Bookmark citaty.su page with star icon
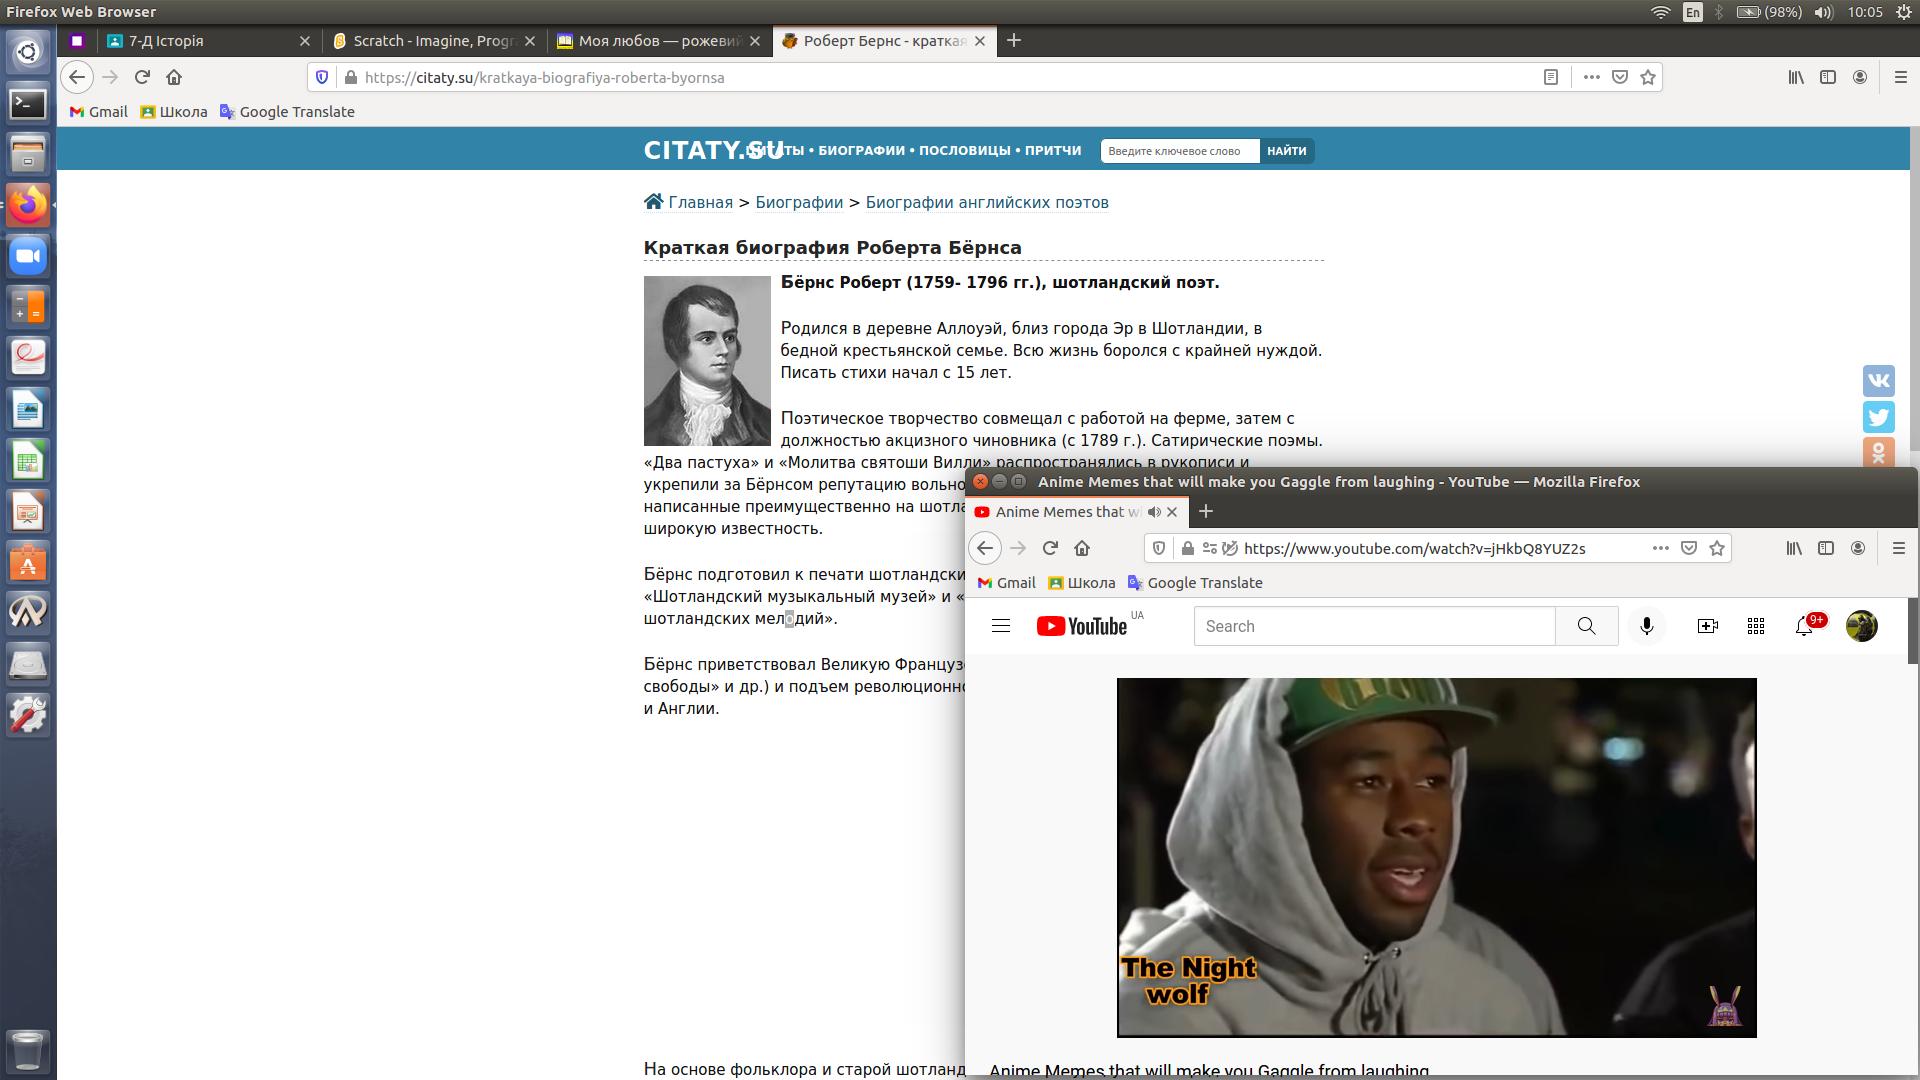Image resolution: width=1920 pixels, height=1080 pixels. [1648, 77]
